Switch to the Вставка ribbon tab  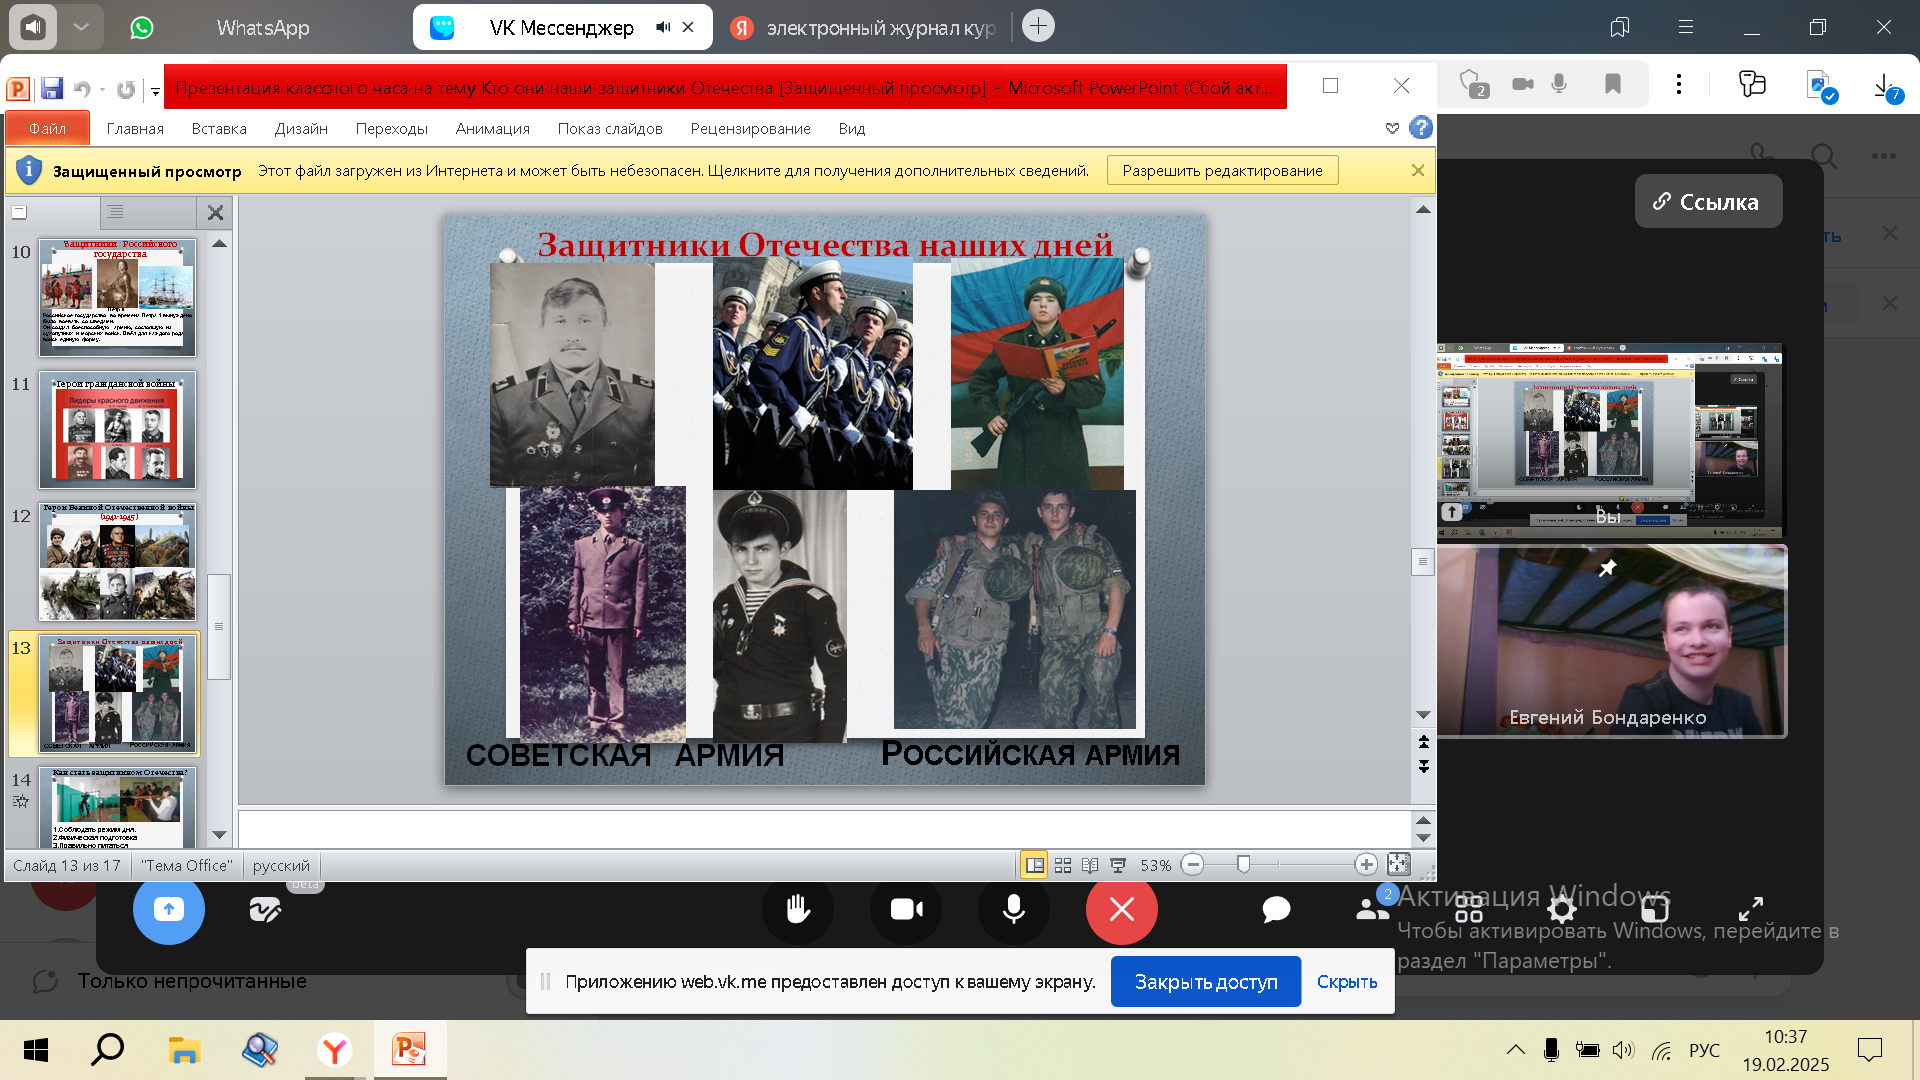click(219, 128)
